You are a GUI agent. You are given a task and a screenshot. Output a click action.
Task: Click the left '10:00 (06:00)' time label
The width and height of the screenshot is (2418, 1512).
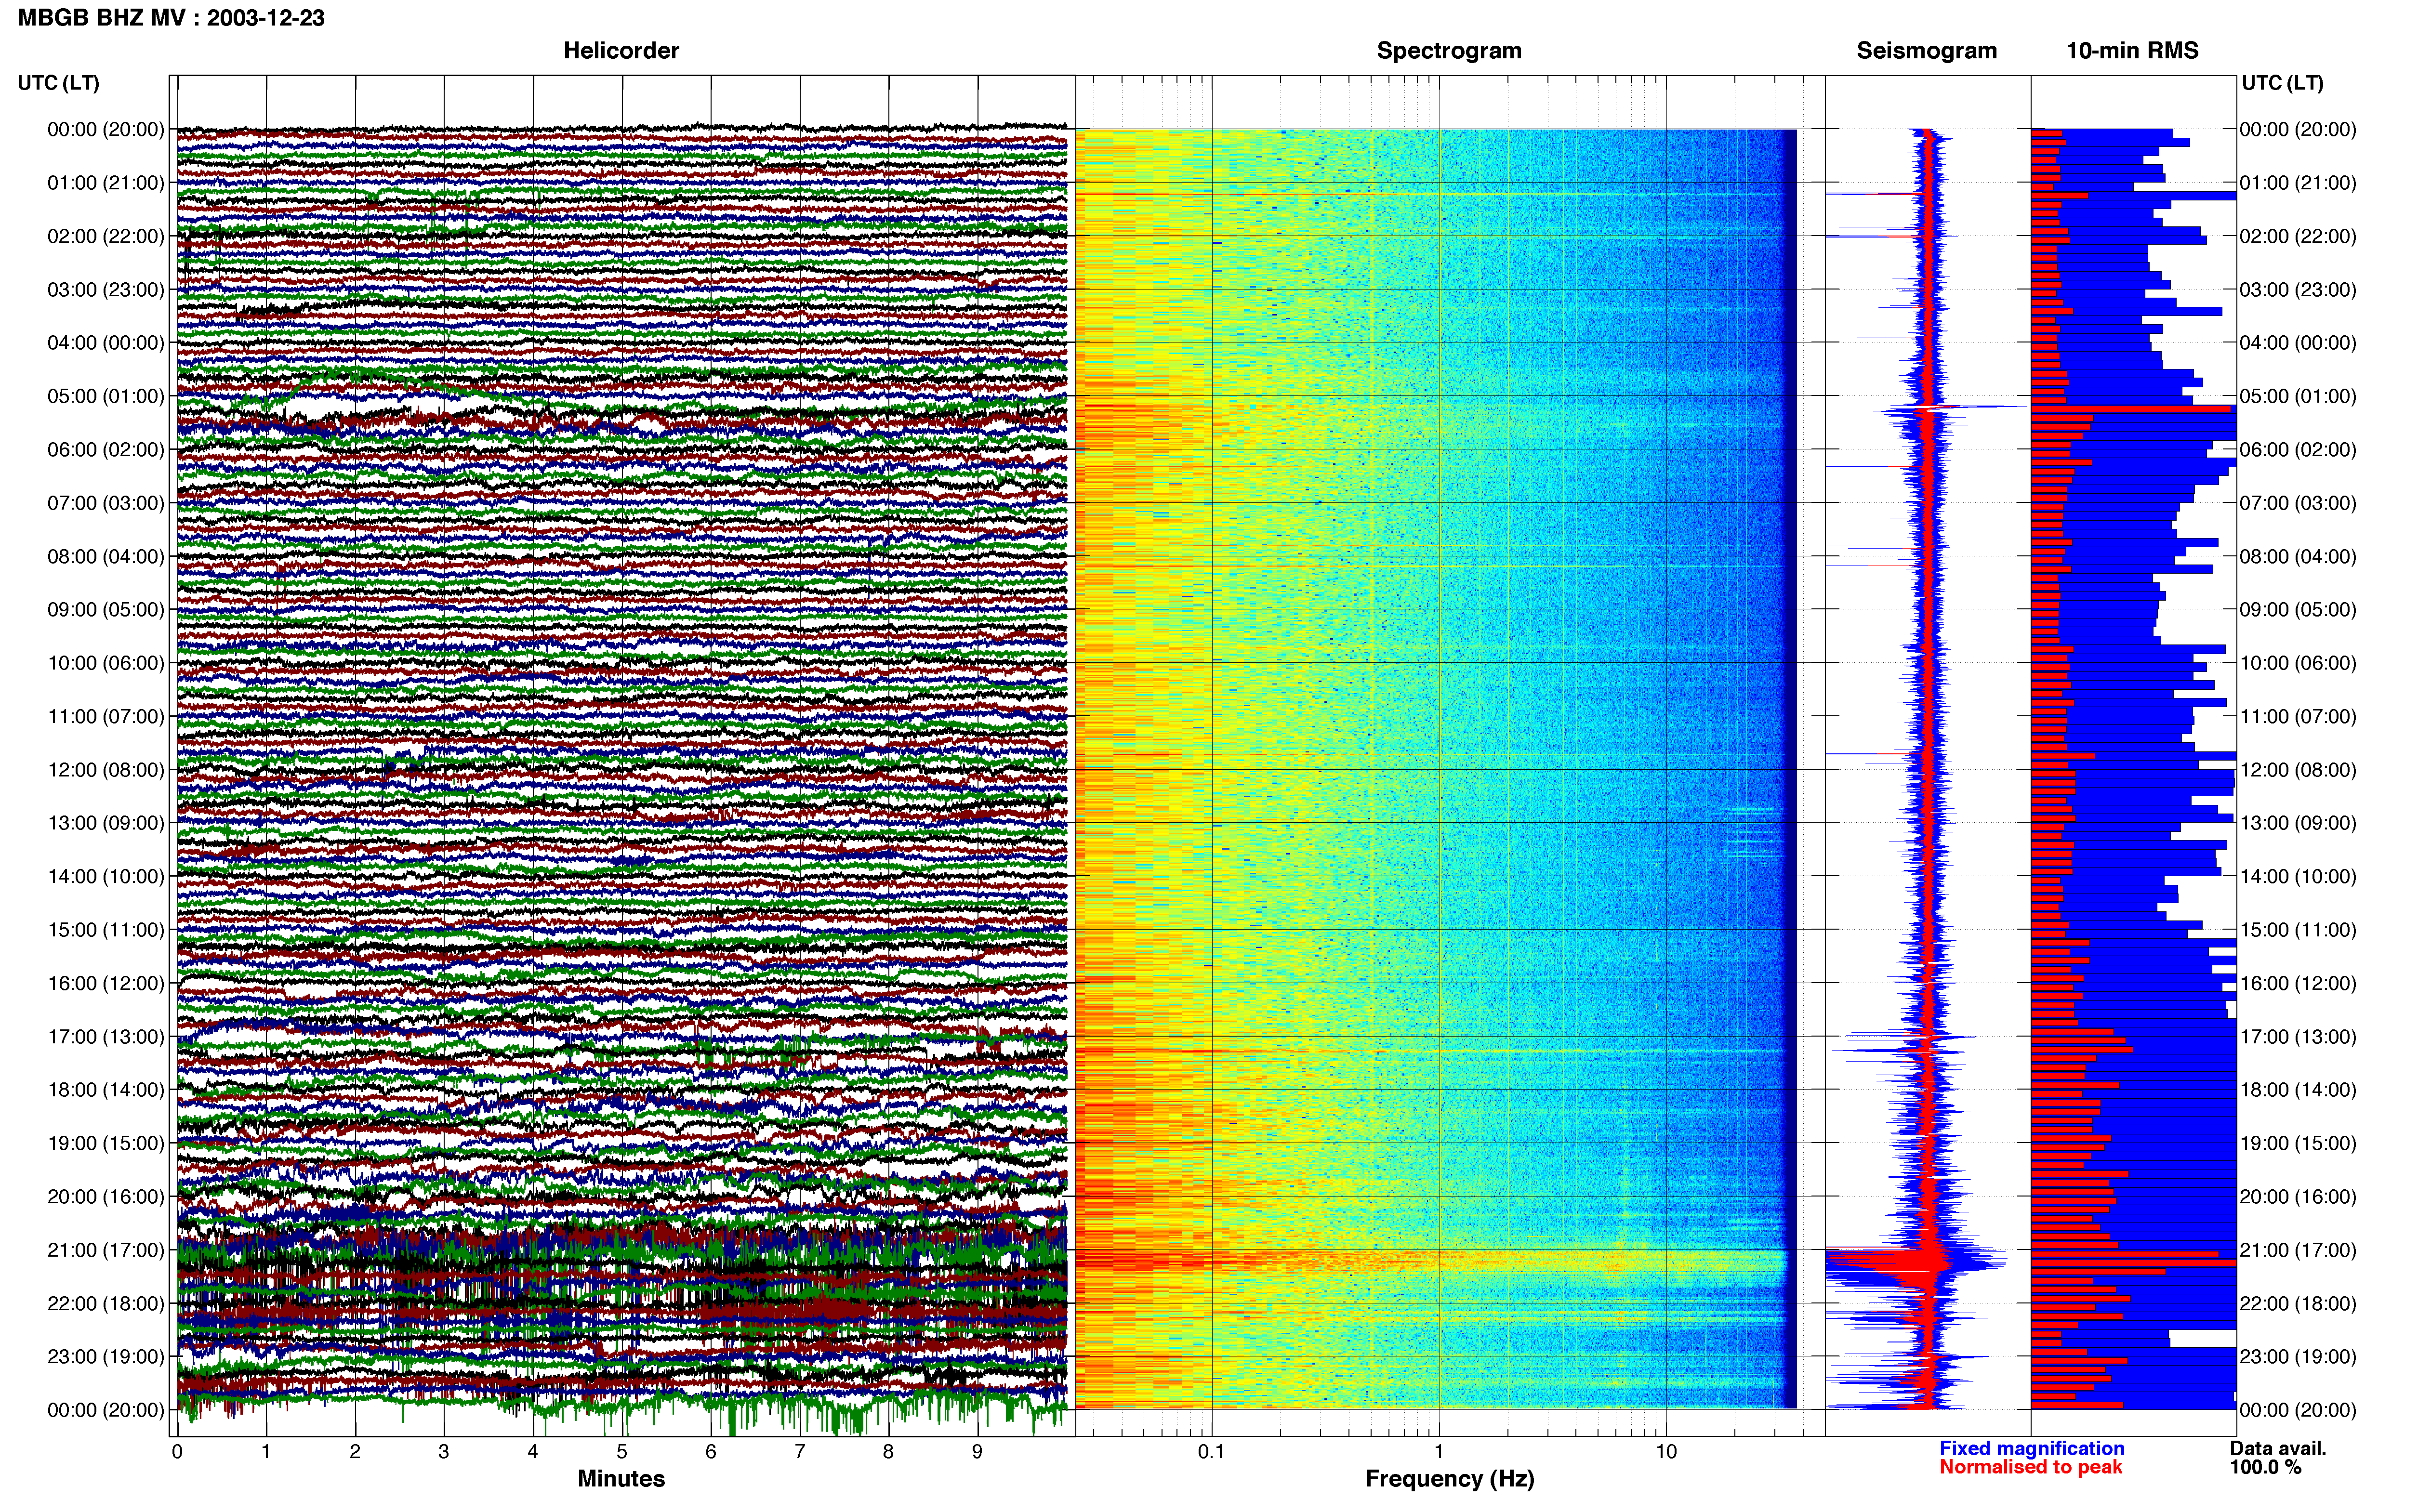(x=106, y=663)
